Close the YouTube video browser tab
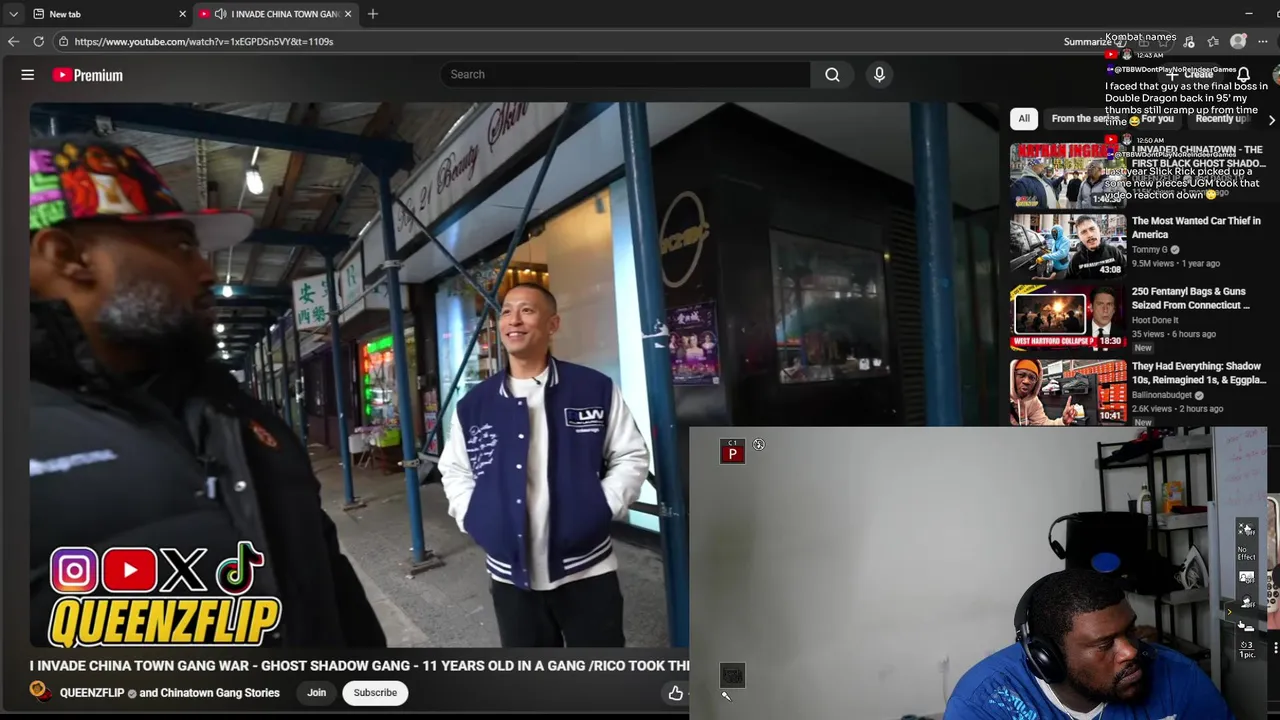This screenshot has width=1280, height=720. pos(348,14)
